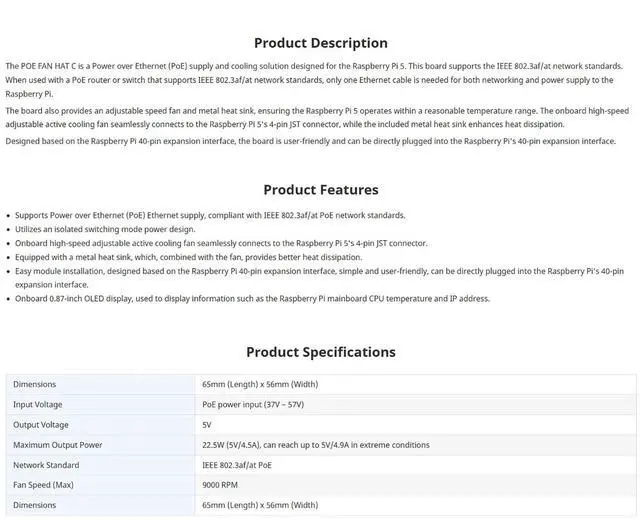
Task: Click the paragraph starting "The POE FAN HAT C"
Action: 310,79
